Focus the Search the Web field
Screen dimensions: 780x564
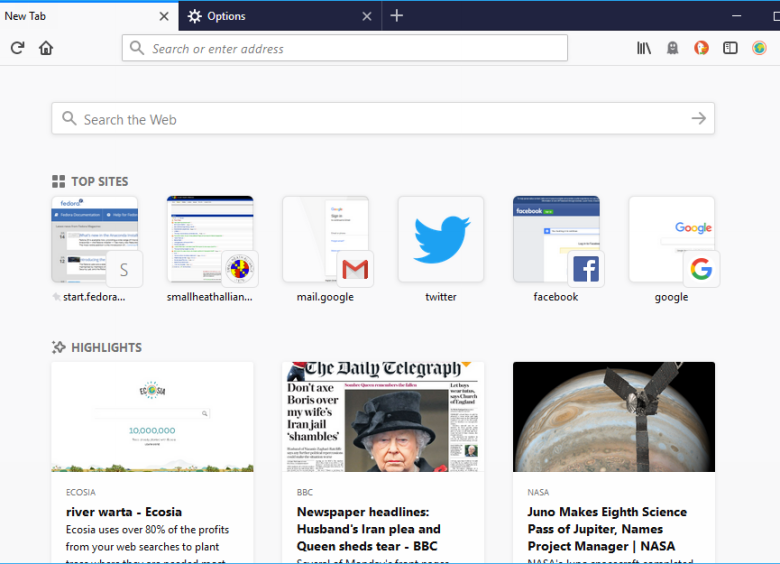380,119
